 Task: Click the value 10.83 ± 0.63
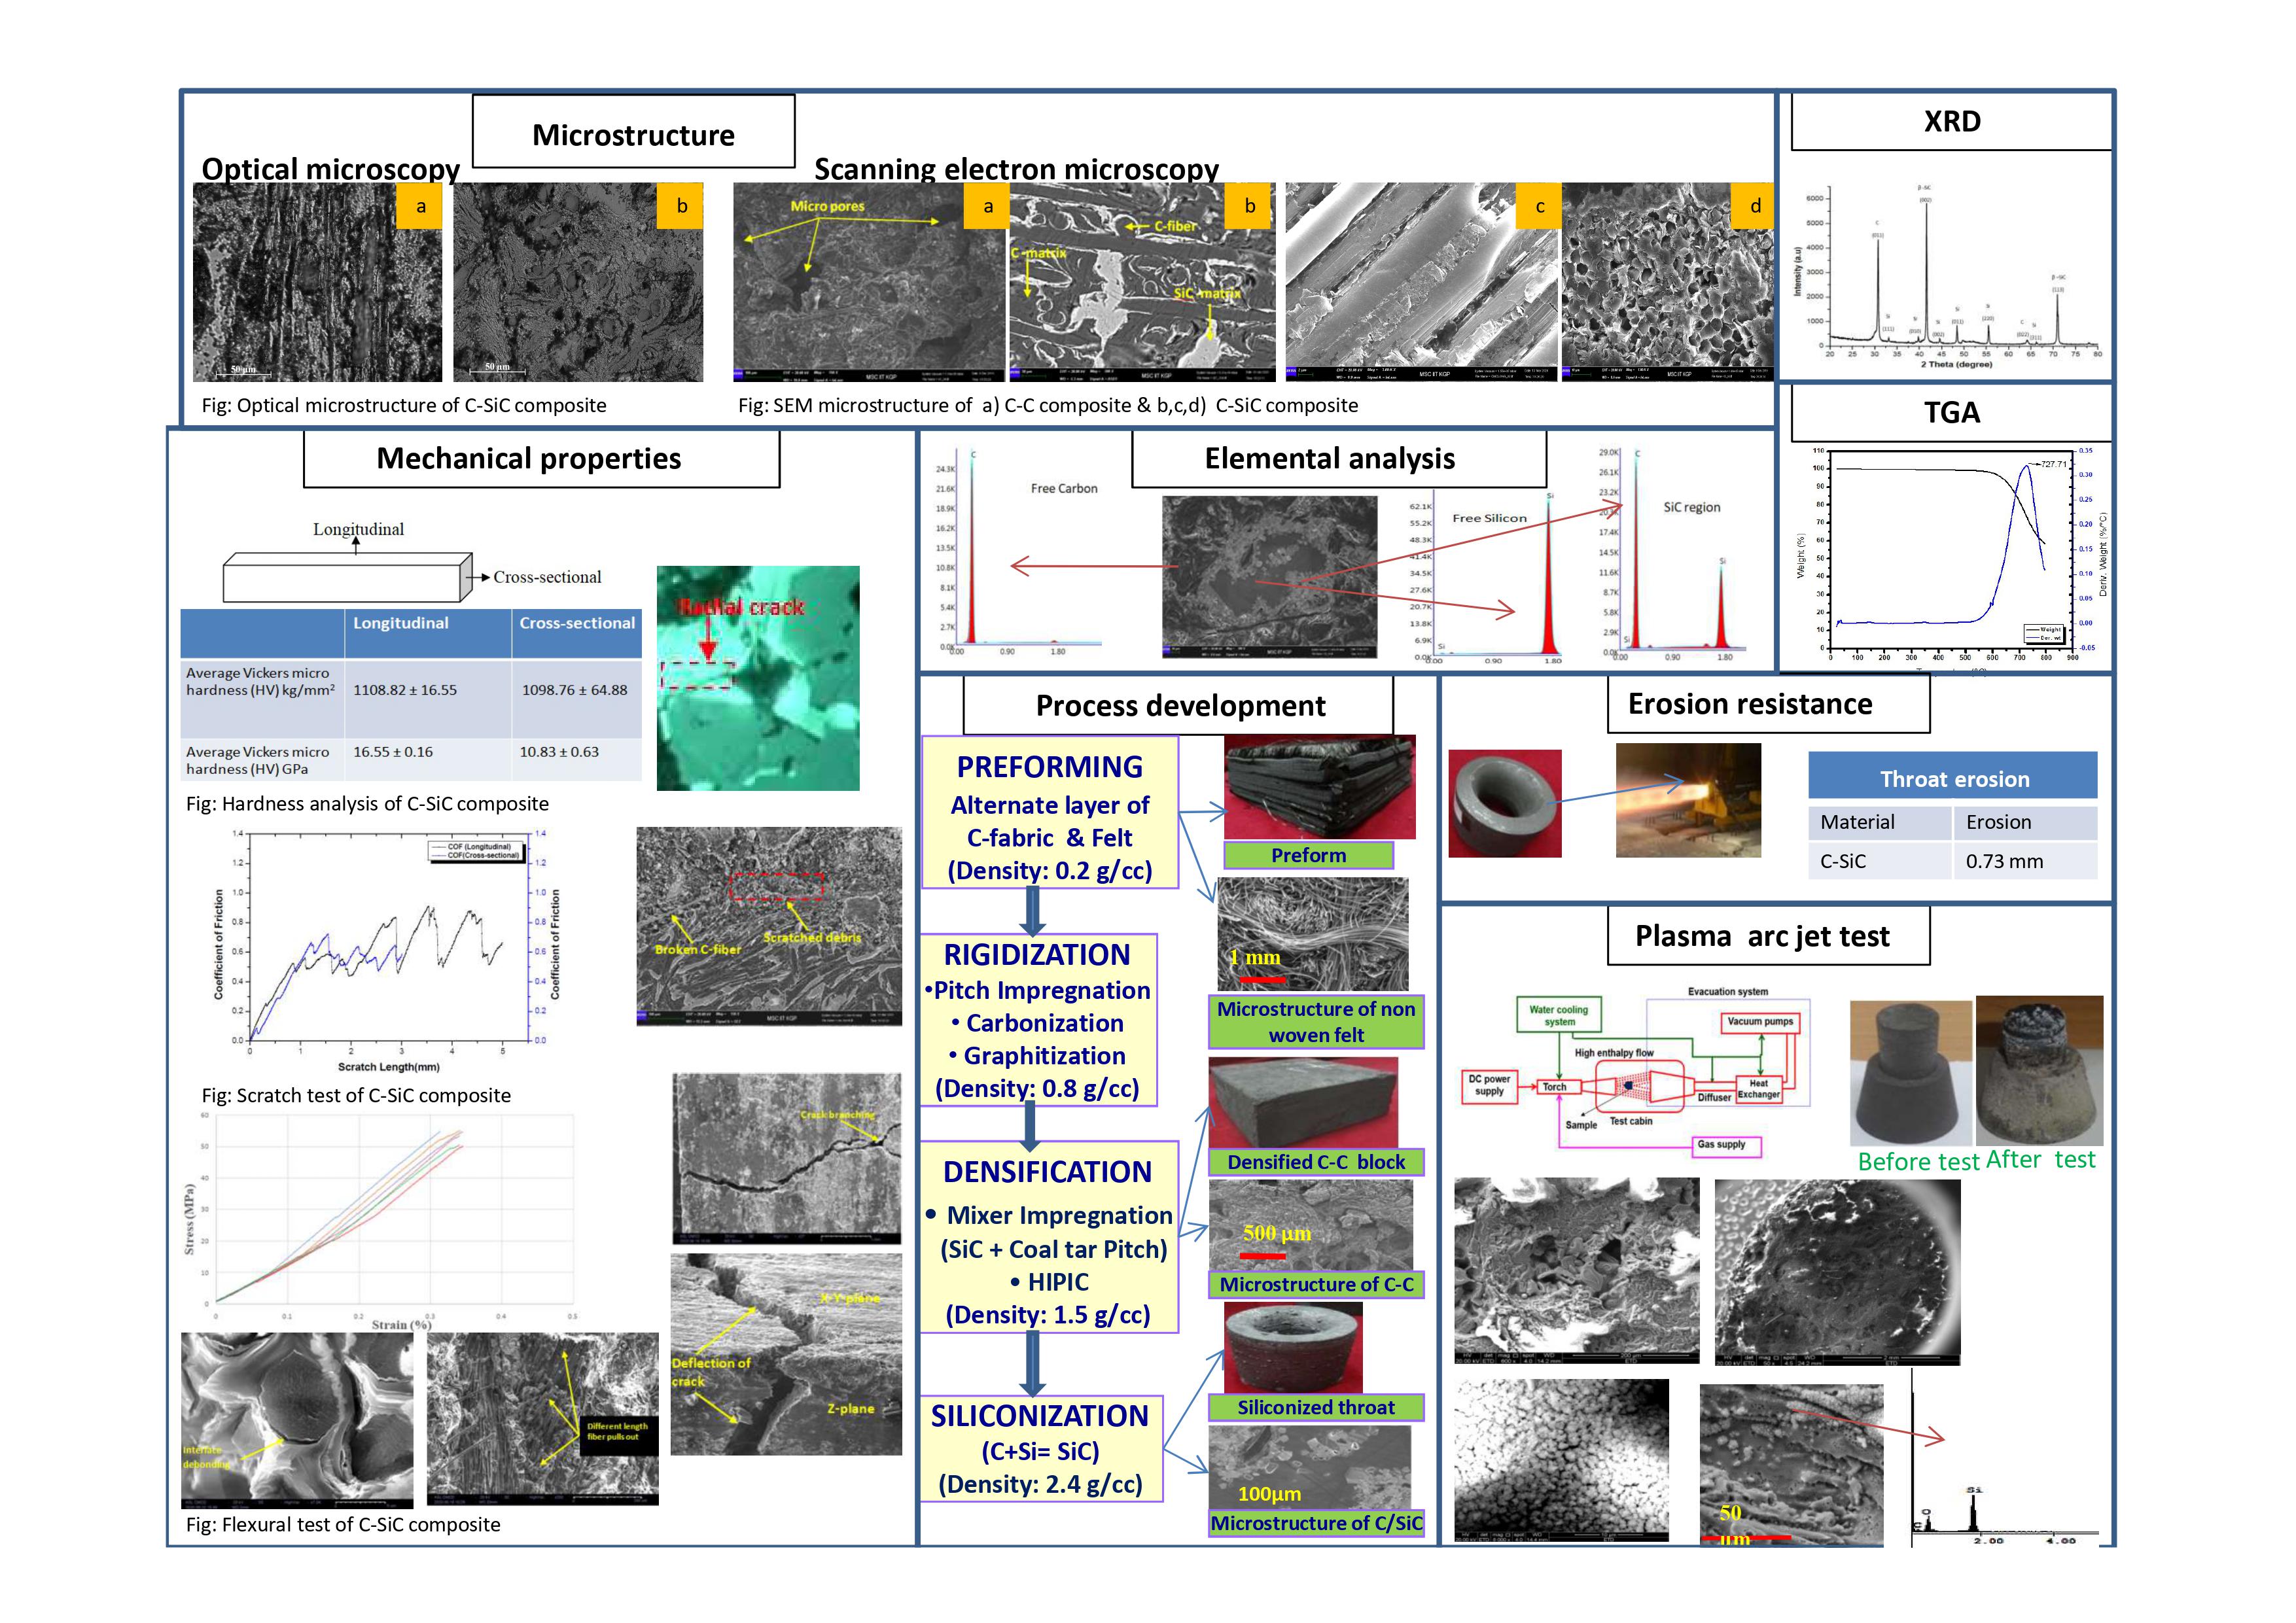pyautogui.click(x=559, y=752)
